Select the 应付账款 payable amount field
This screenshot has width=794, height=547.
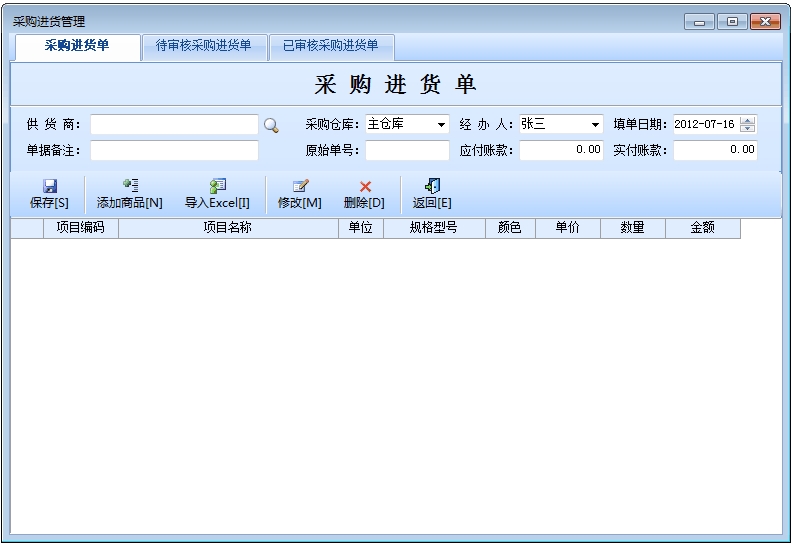561,151
